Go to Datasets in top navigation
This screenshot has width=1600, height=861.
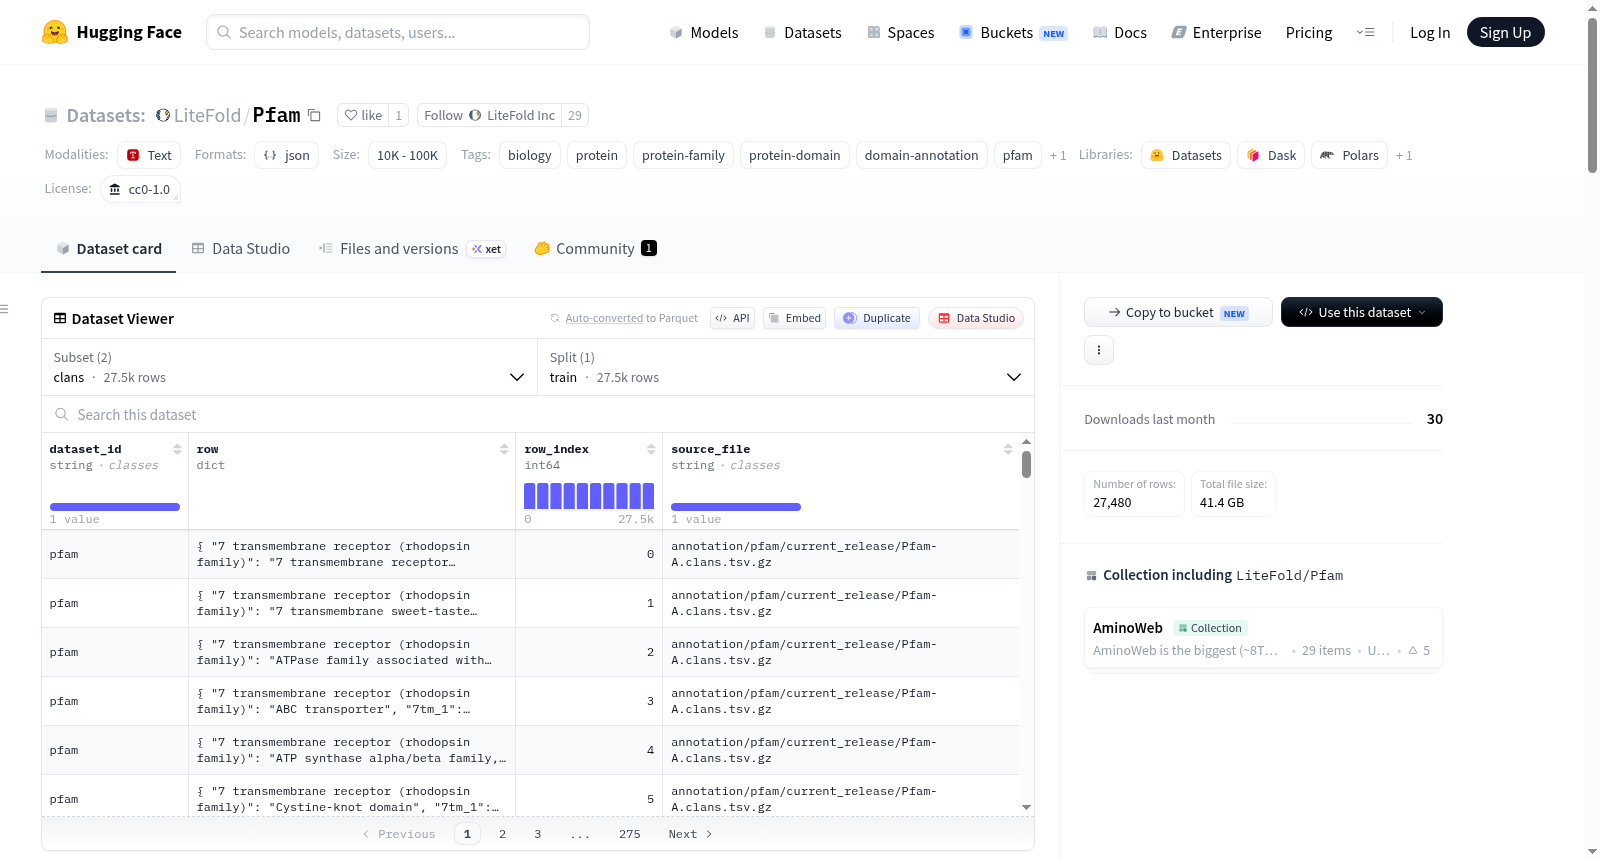(x=803, y=32)
